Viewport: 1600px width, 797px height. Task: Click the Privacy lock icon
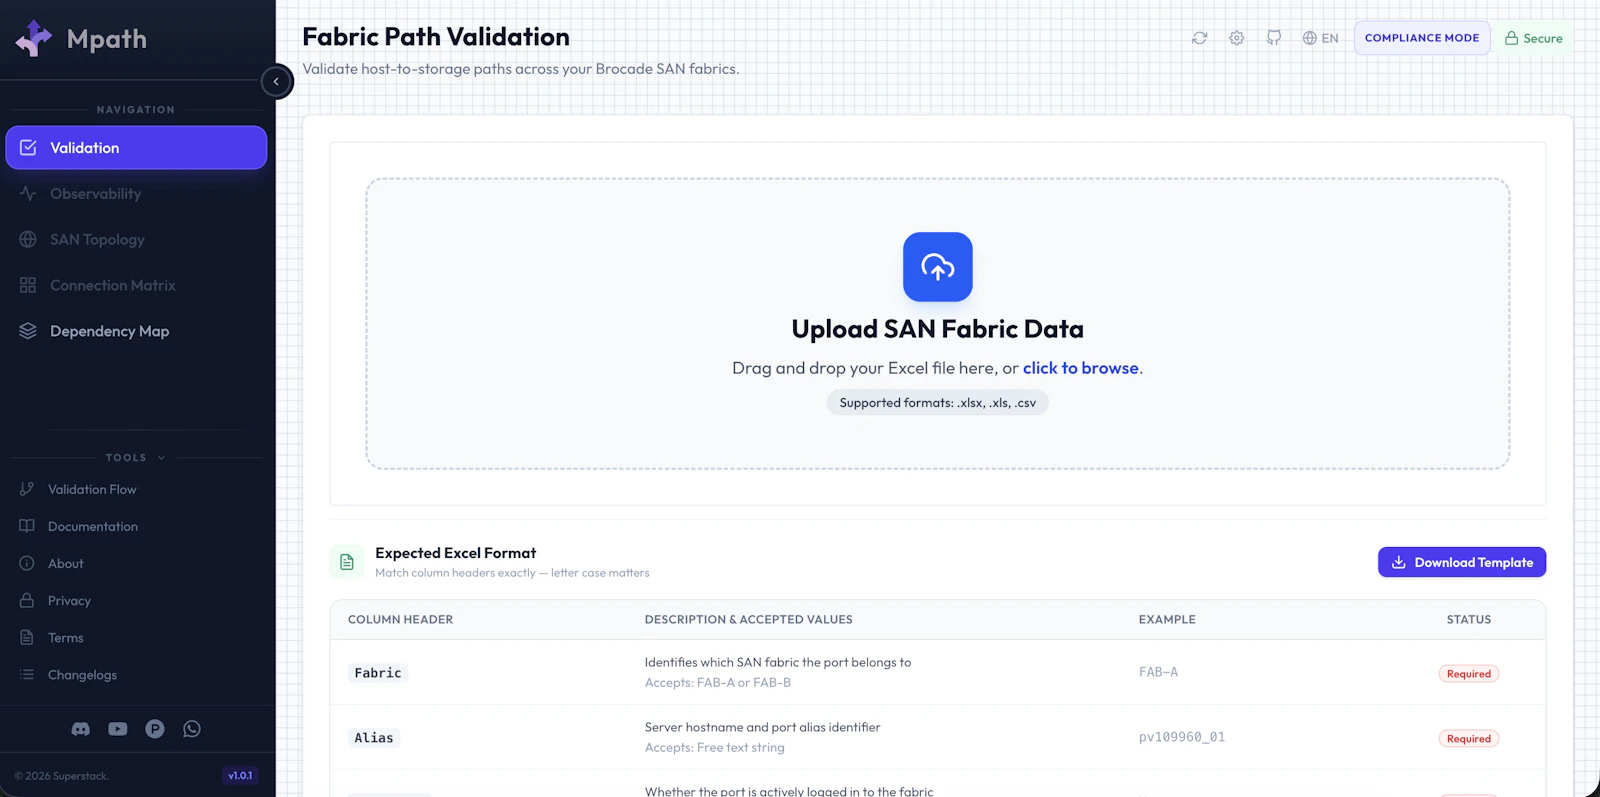27,600
